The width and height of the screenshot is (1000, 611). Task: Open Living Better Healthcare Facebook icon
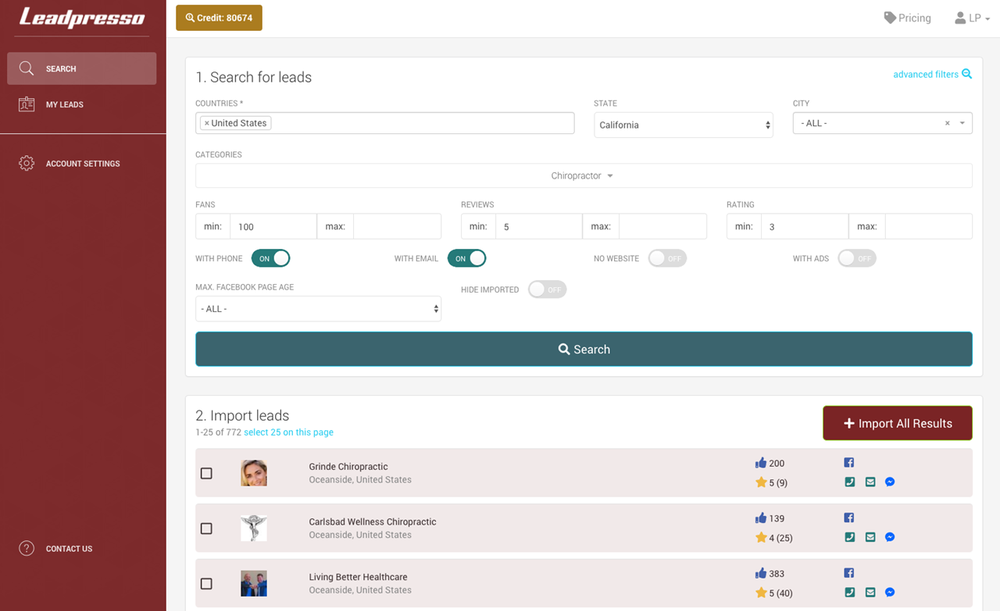point(849,573)
